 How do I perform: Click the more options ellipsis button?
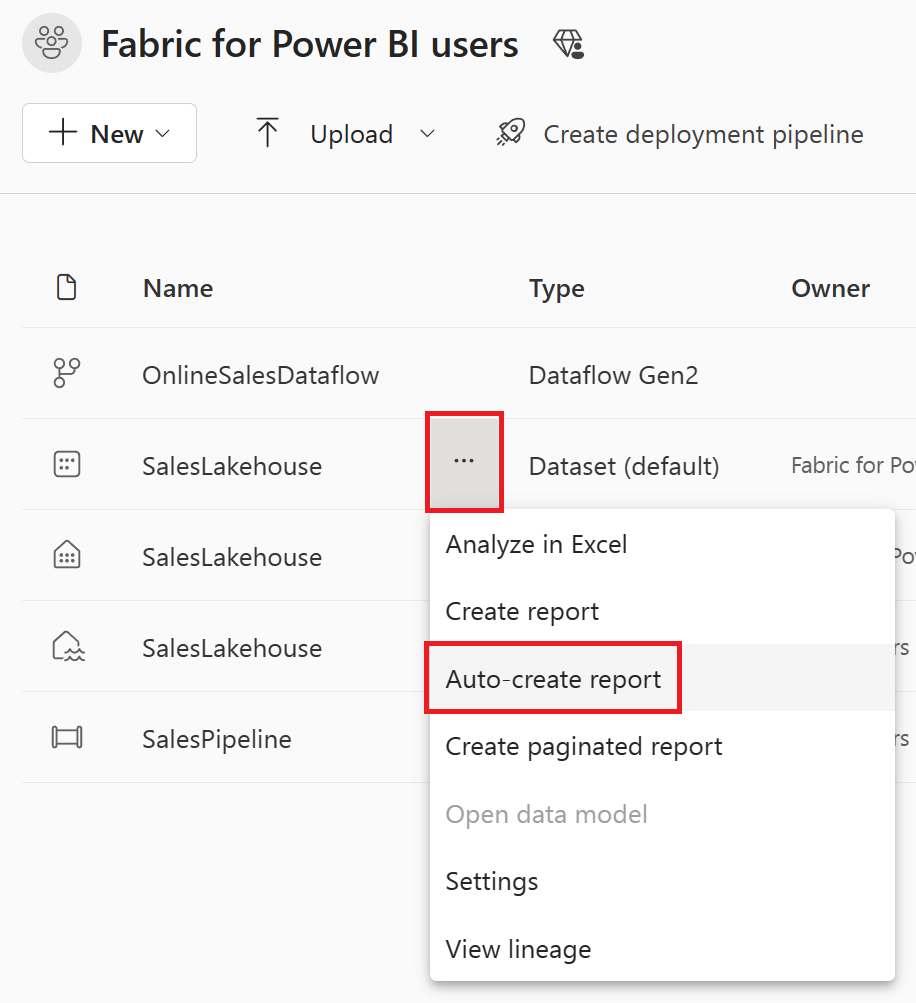tap(464, 461)
